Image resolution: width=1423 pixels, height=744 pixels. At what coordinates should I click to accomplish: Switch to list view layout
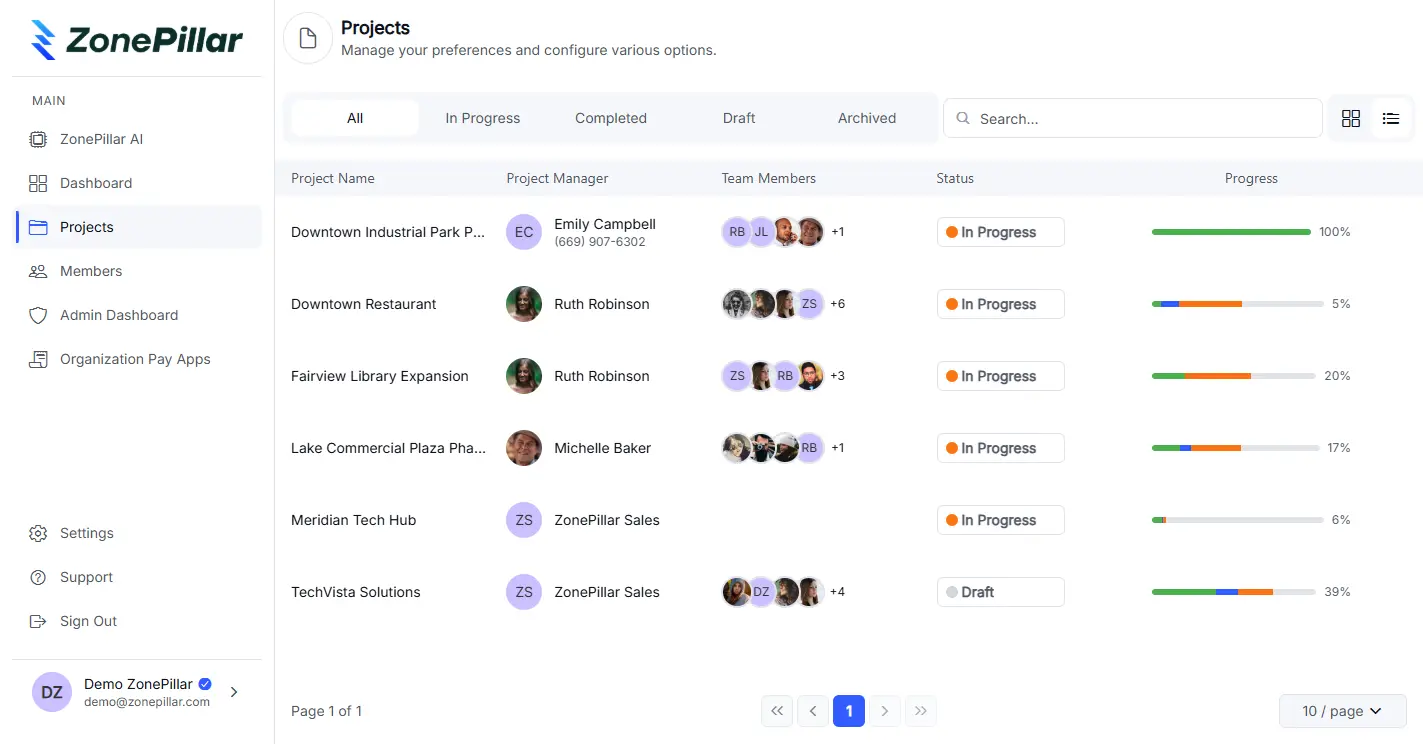coord(1391,118)
